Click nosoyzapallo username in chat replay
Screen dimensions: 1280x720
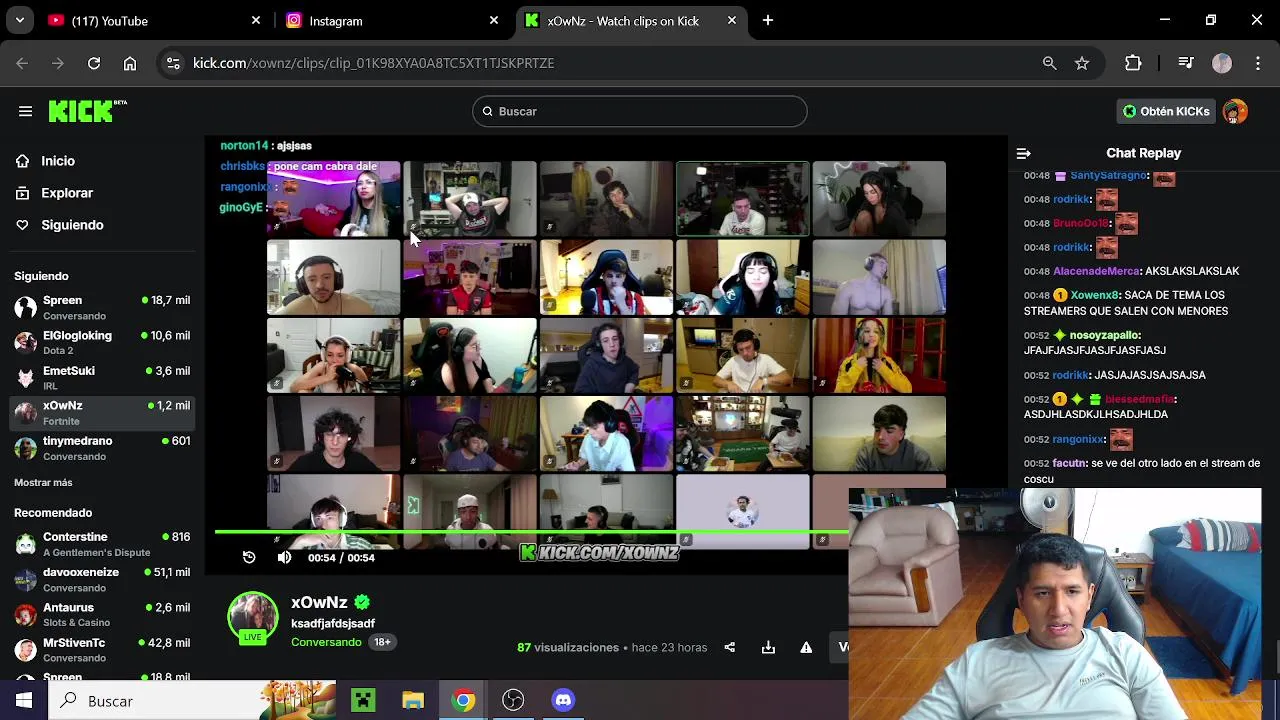[x=1104, y=335]
